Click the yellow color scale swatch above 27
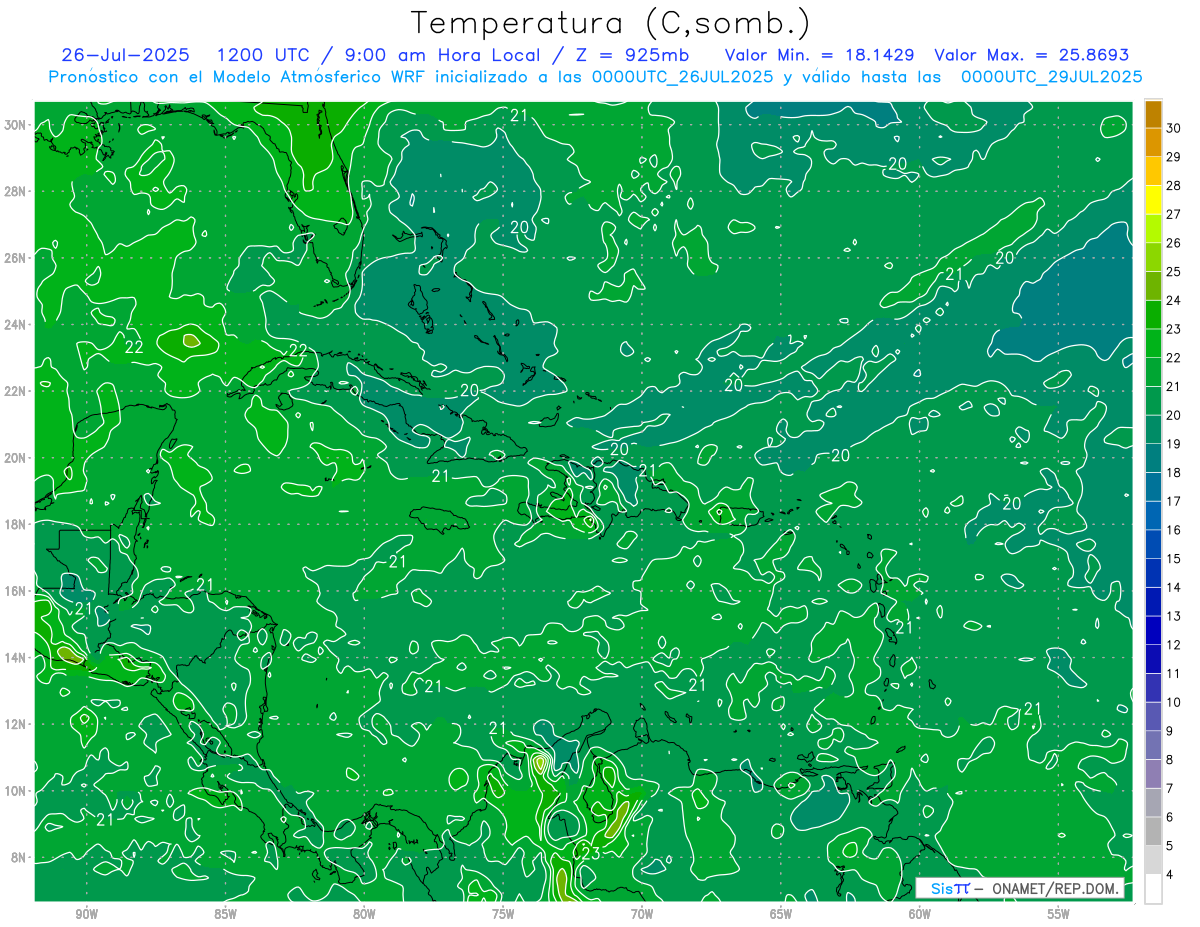This screenshot has width=1200, height=927. point(1153,200)
